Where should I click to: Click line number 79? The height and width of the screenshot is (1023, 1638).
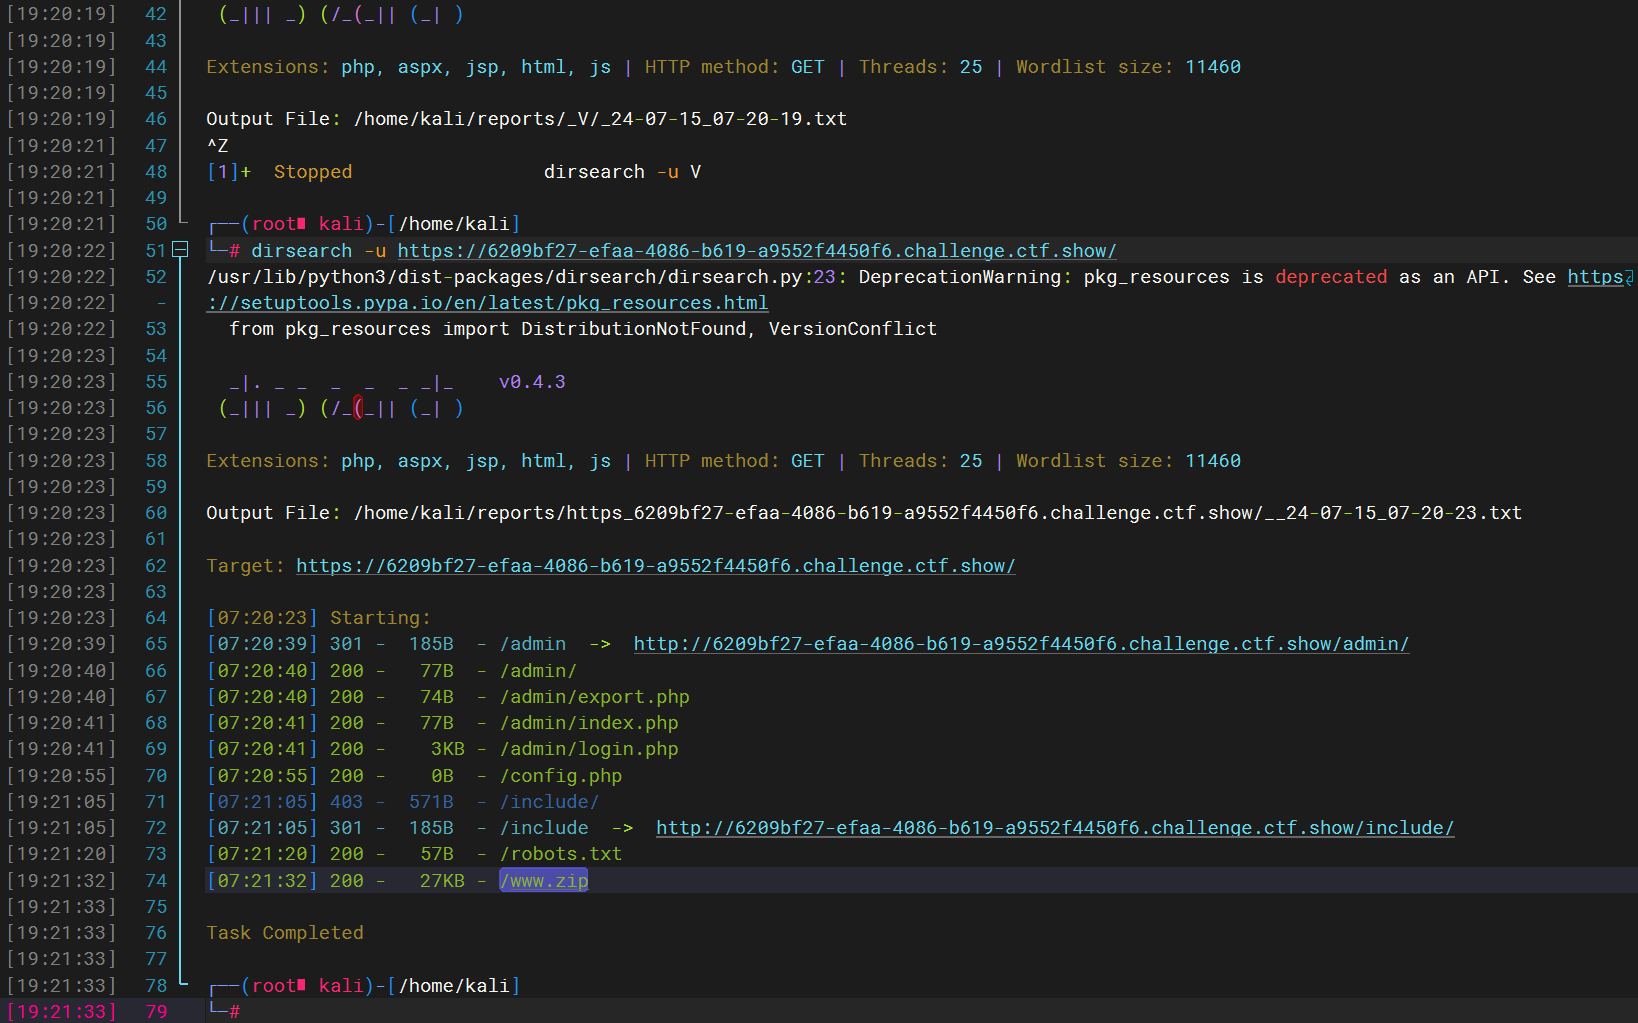tap(156, 1011)
